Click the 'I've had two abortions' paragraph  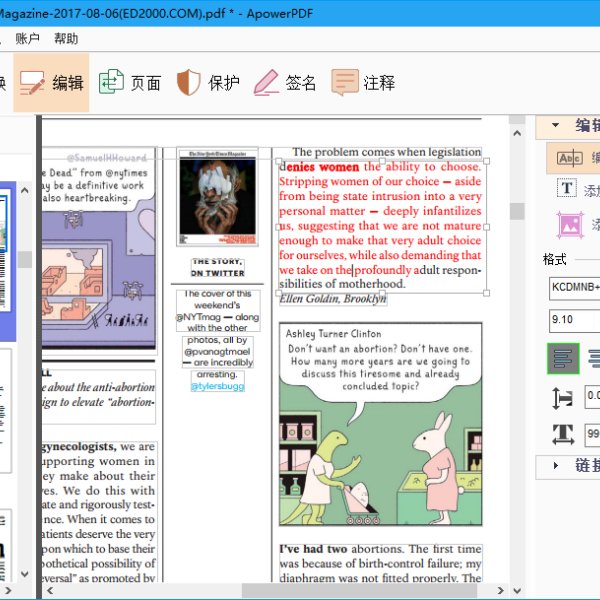(380, 563)
